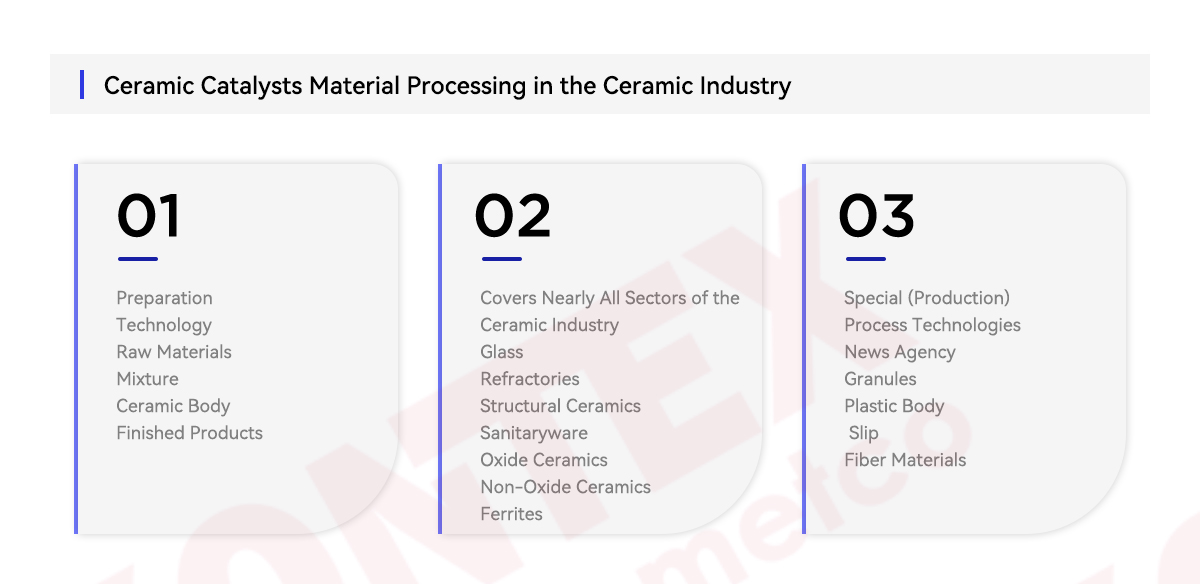The height and width of the screenshot is (584, 1200).
Task: Click the Preparation text in card 01
Action: 164,298
